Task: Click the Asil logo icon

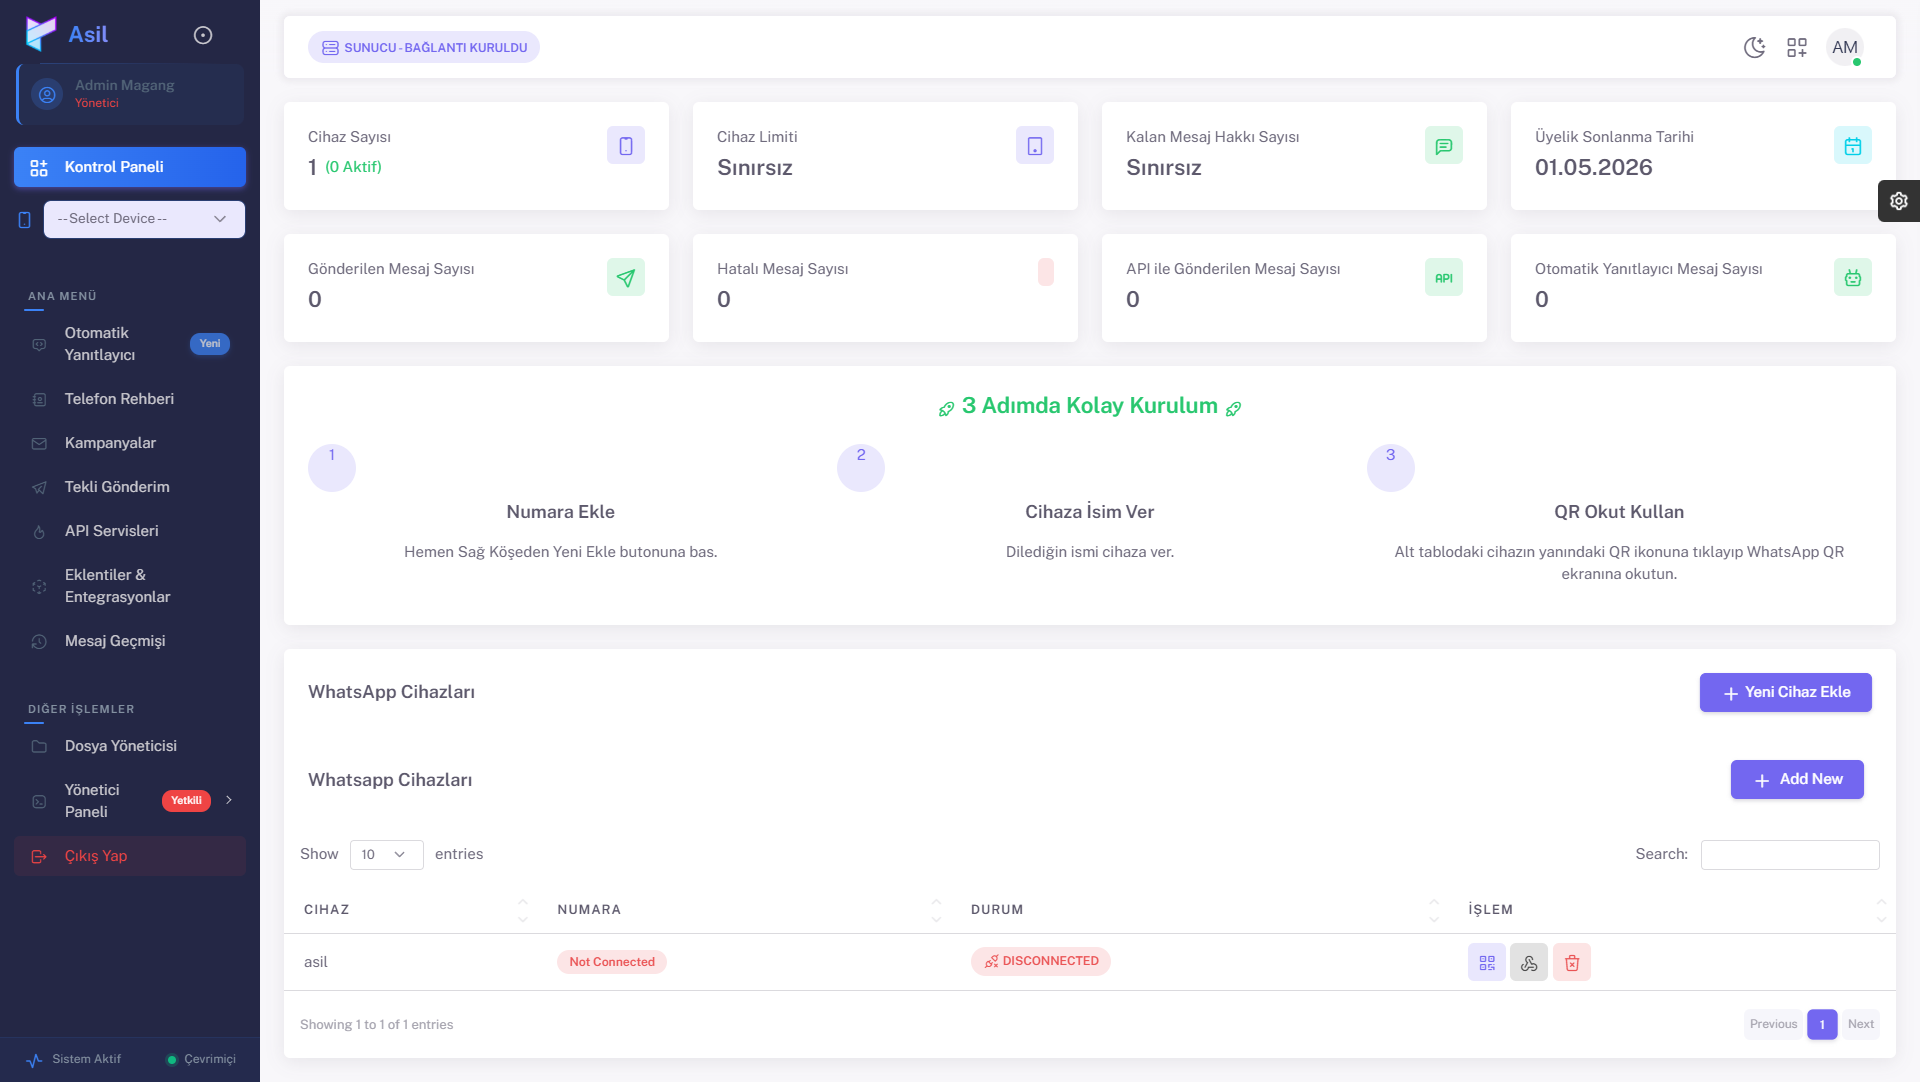Action: coord(41,34)
